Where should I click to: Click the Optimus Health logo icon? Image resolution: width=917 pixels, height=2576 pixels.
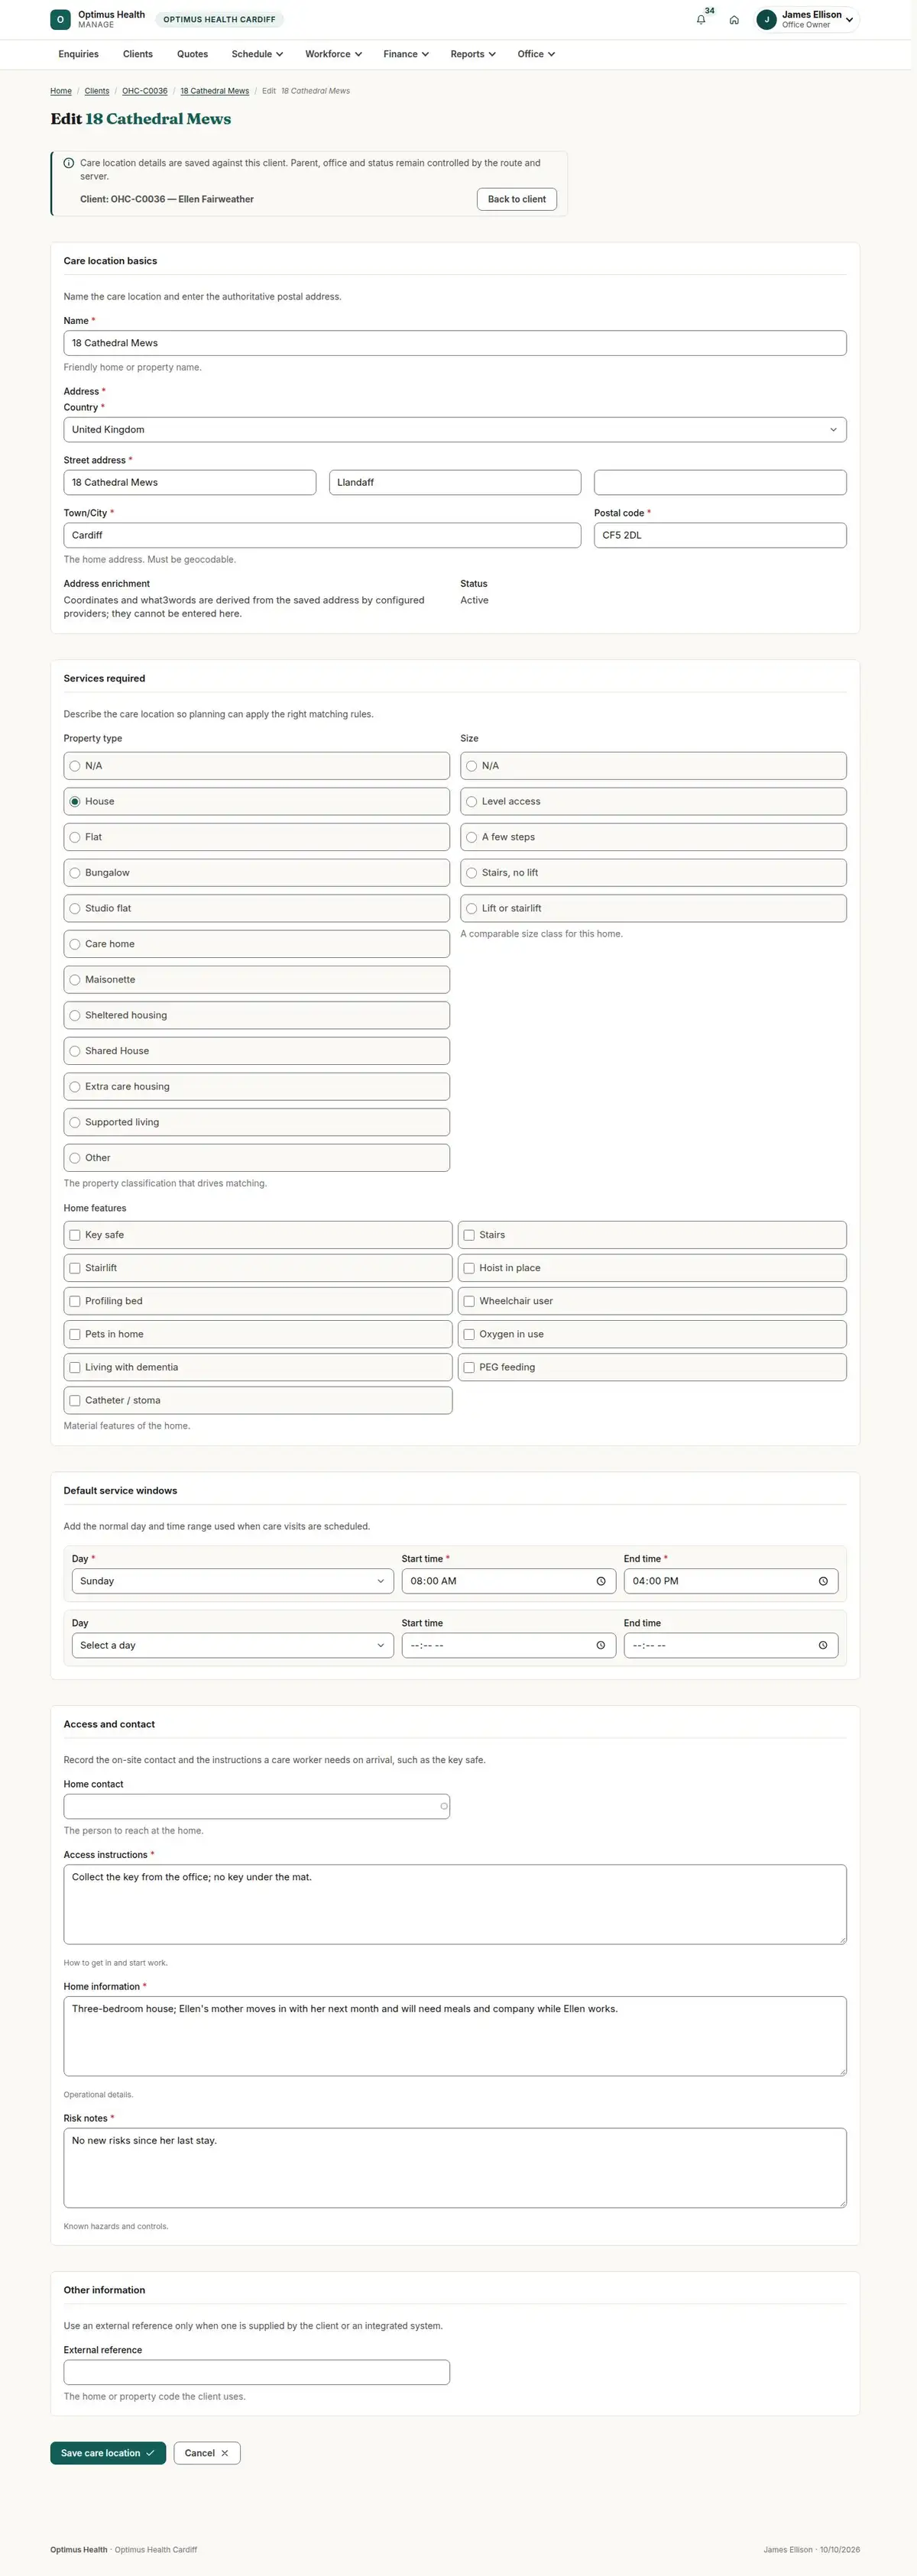pos(60,19)
